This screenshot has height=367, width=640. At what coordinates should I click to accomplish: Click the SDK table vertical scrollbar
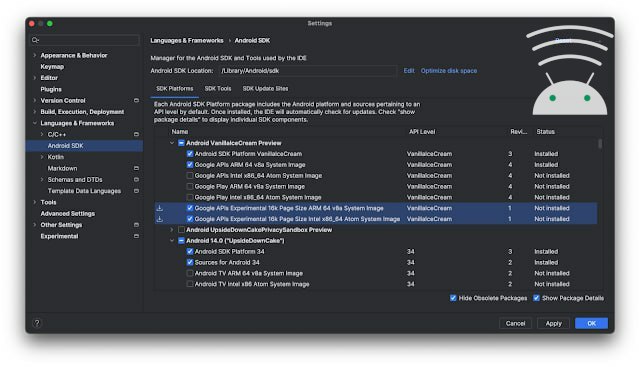click(x=600, y=144)
